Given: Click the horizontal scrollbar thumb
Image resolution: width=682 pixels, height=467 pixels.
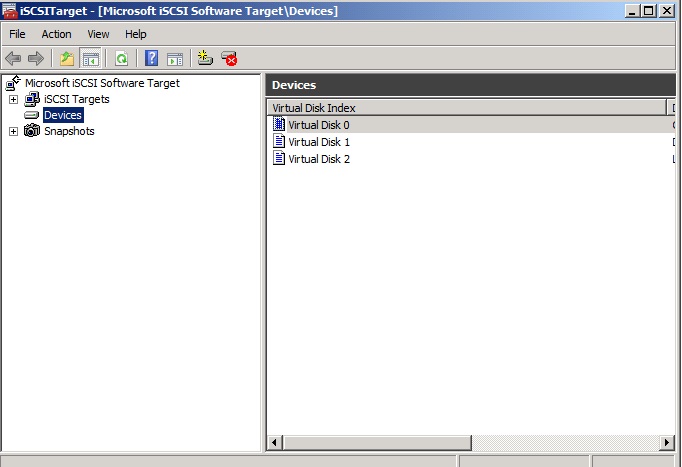Looking at the screenshot, I should click(x=377, y=443).
